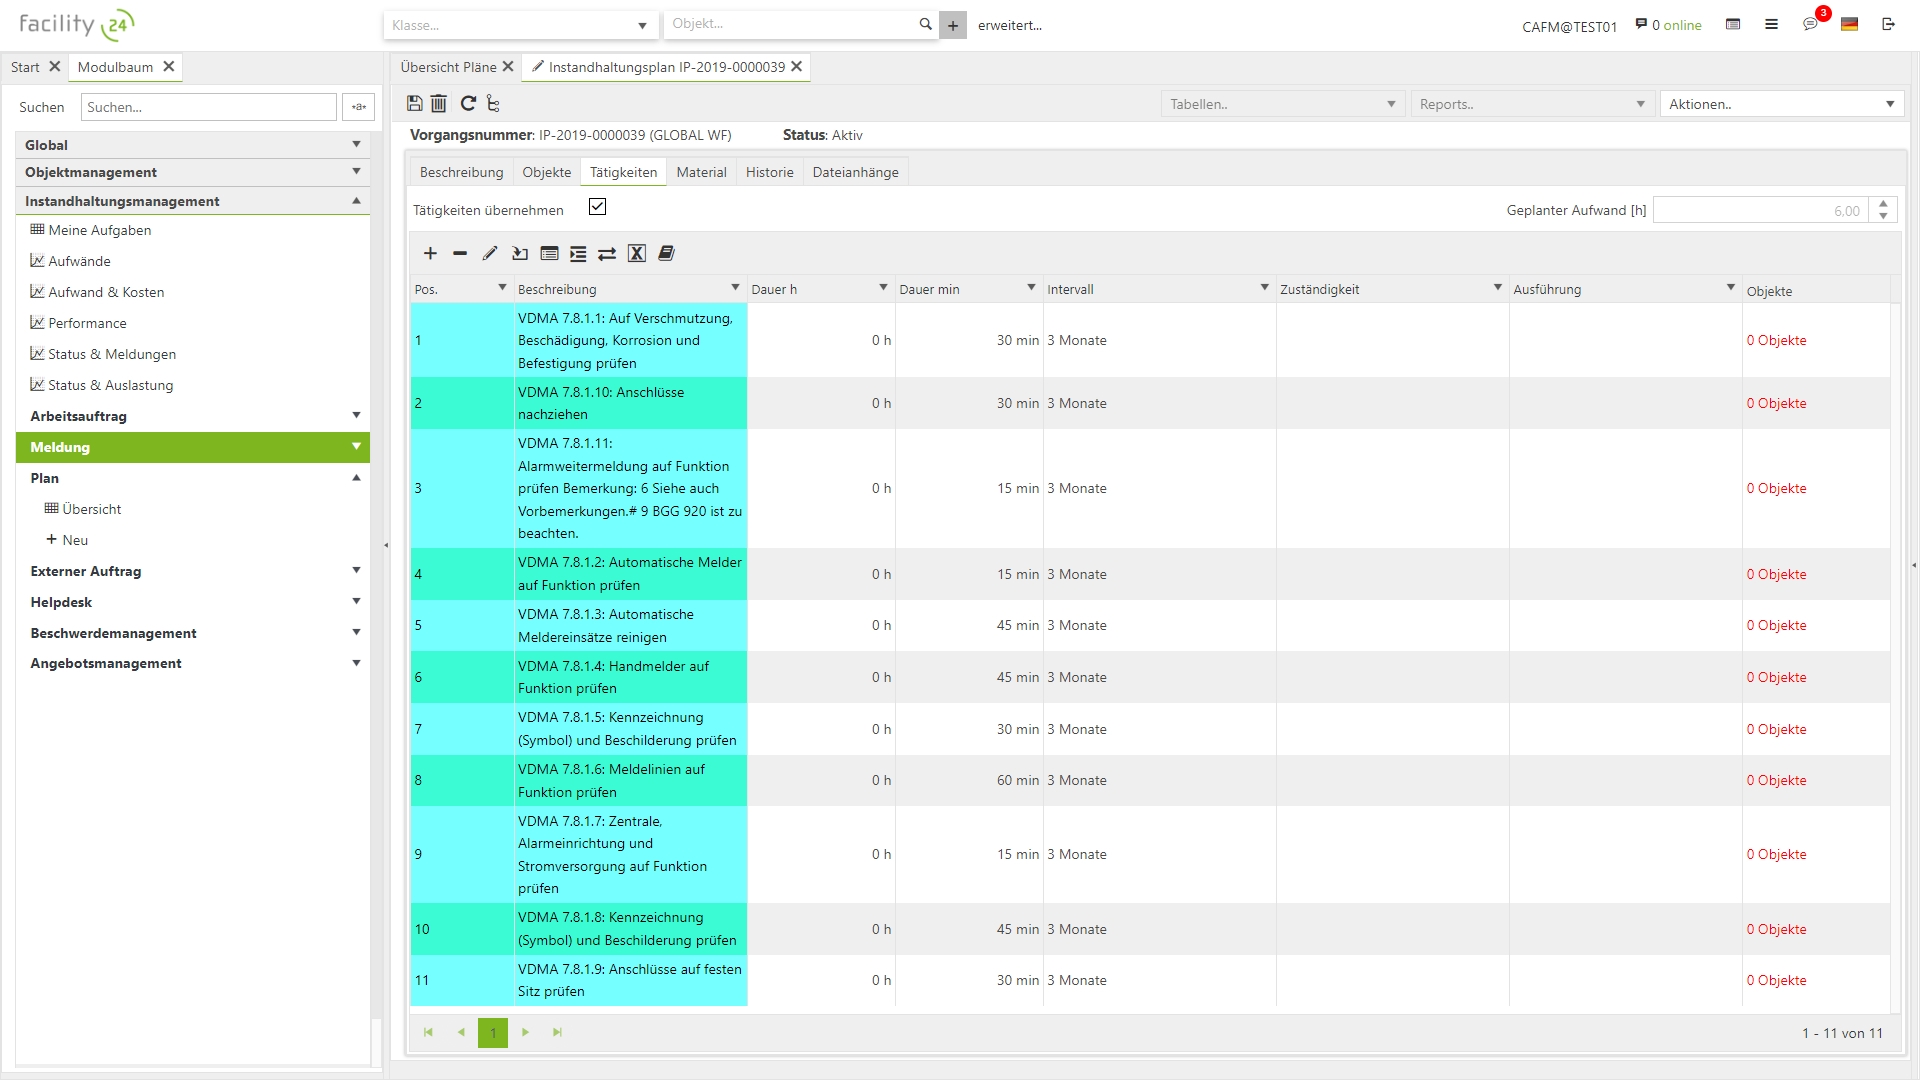The width and height of the screenshot is (1920, 1080).
Task: Click the refresh arrow icon
Action: pos(467,103)
